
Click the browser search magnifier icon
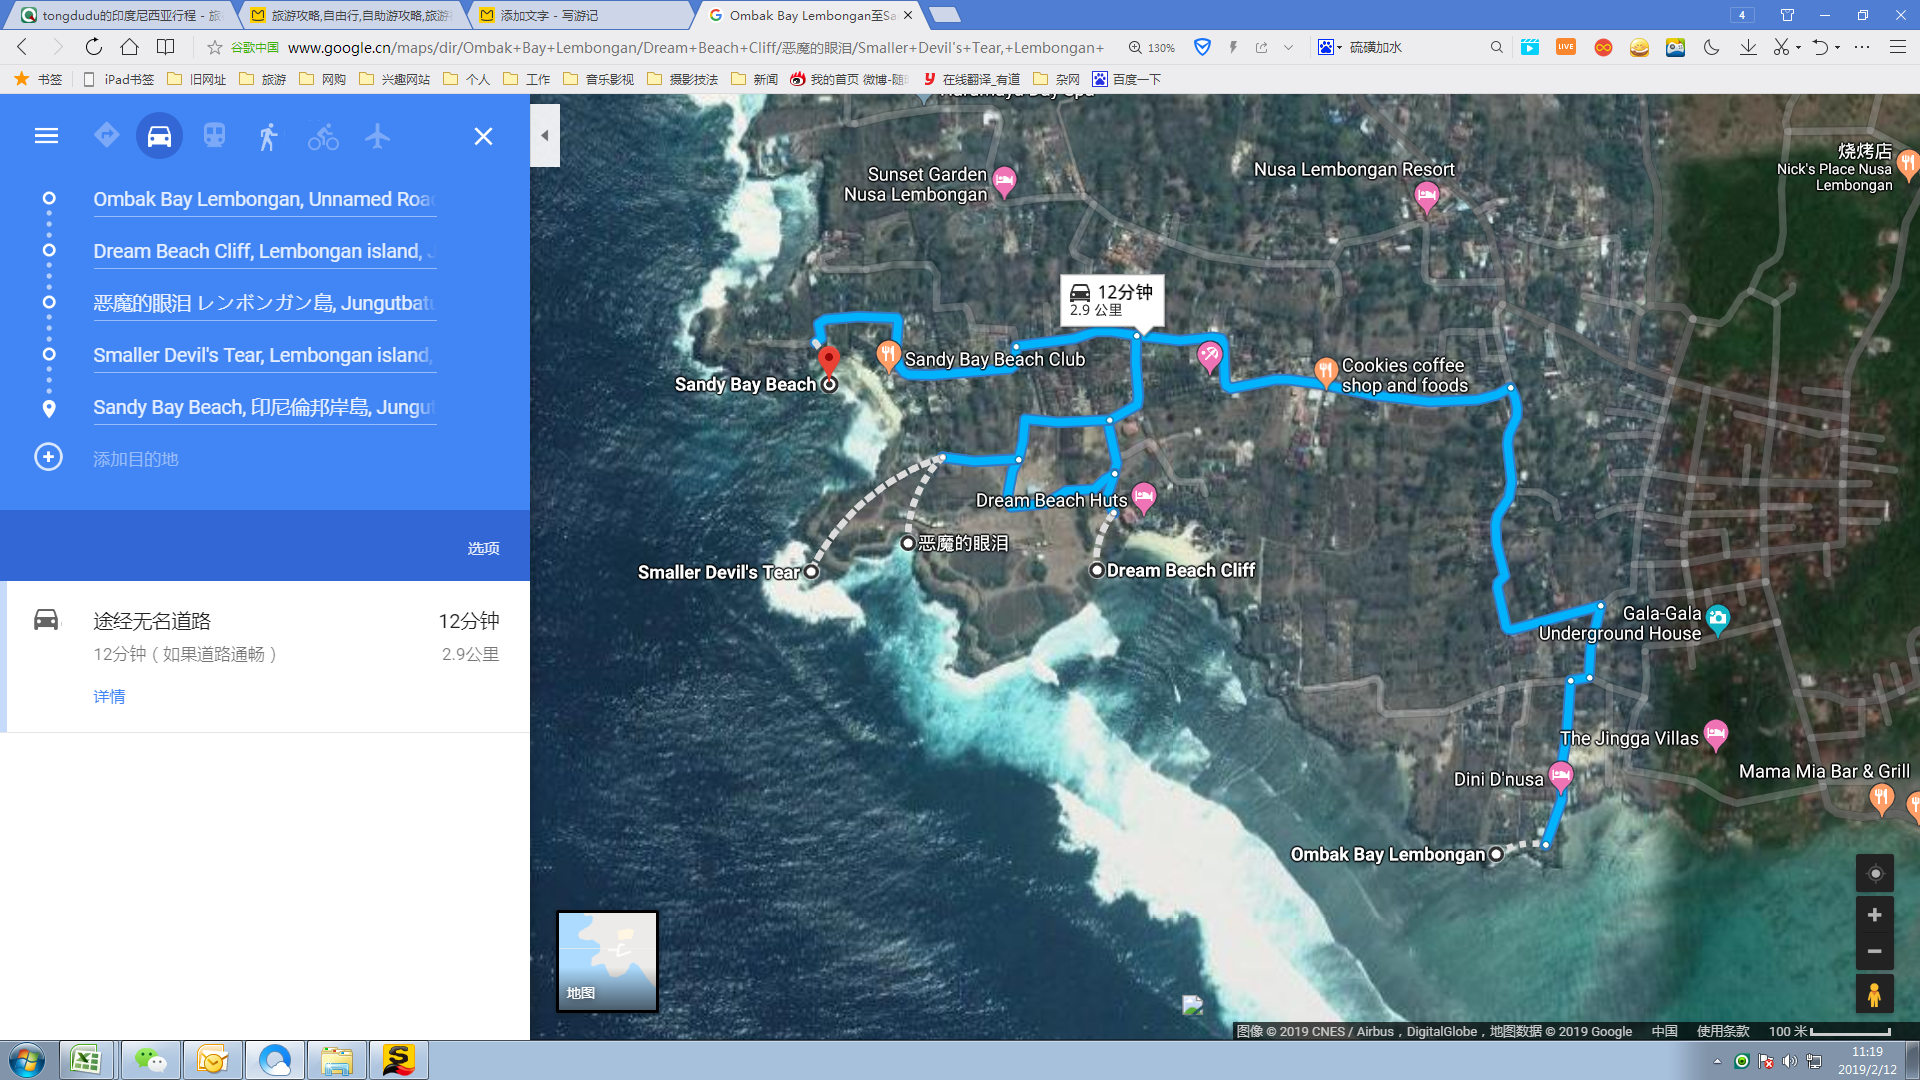1496,47
